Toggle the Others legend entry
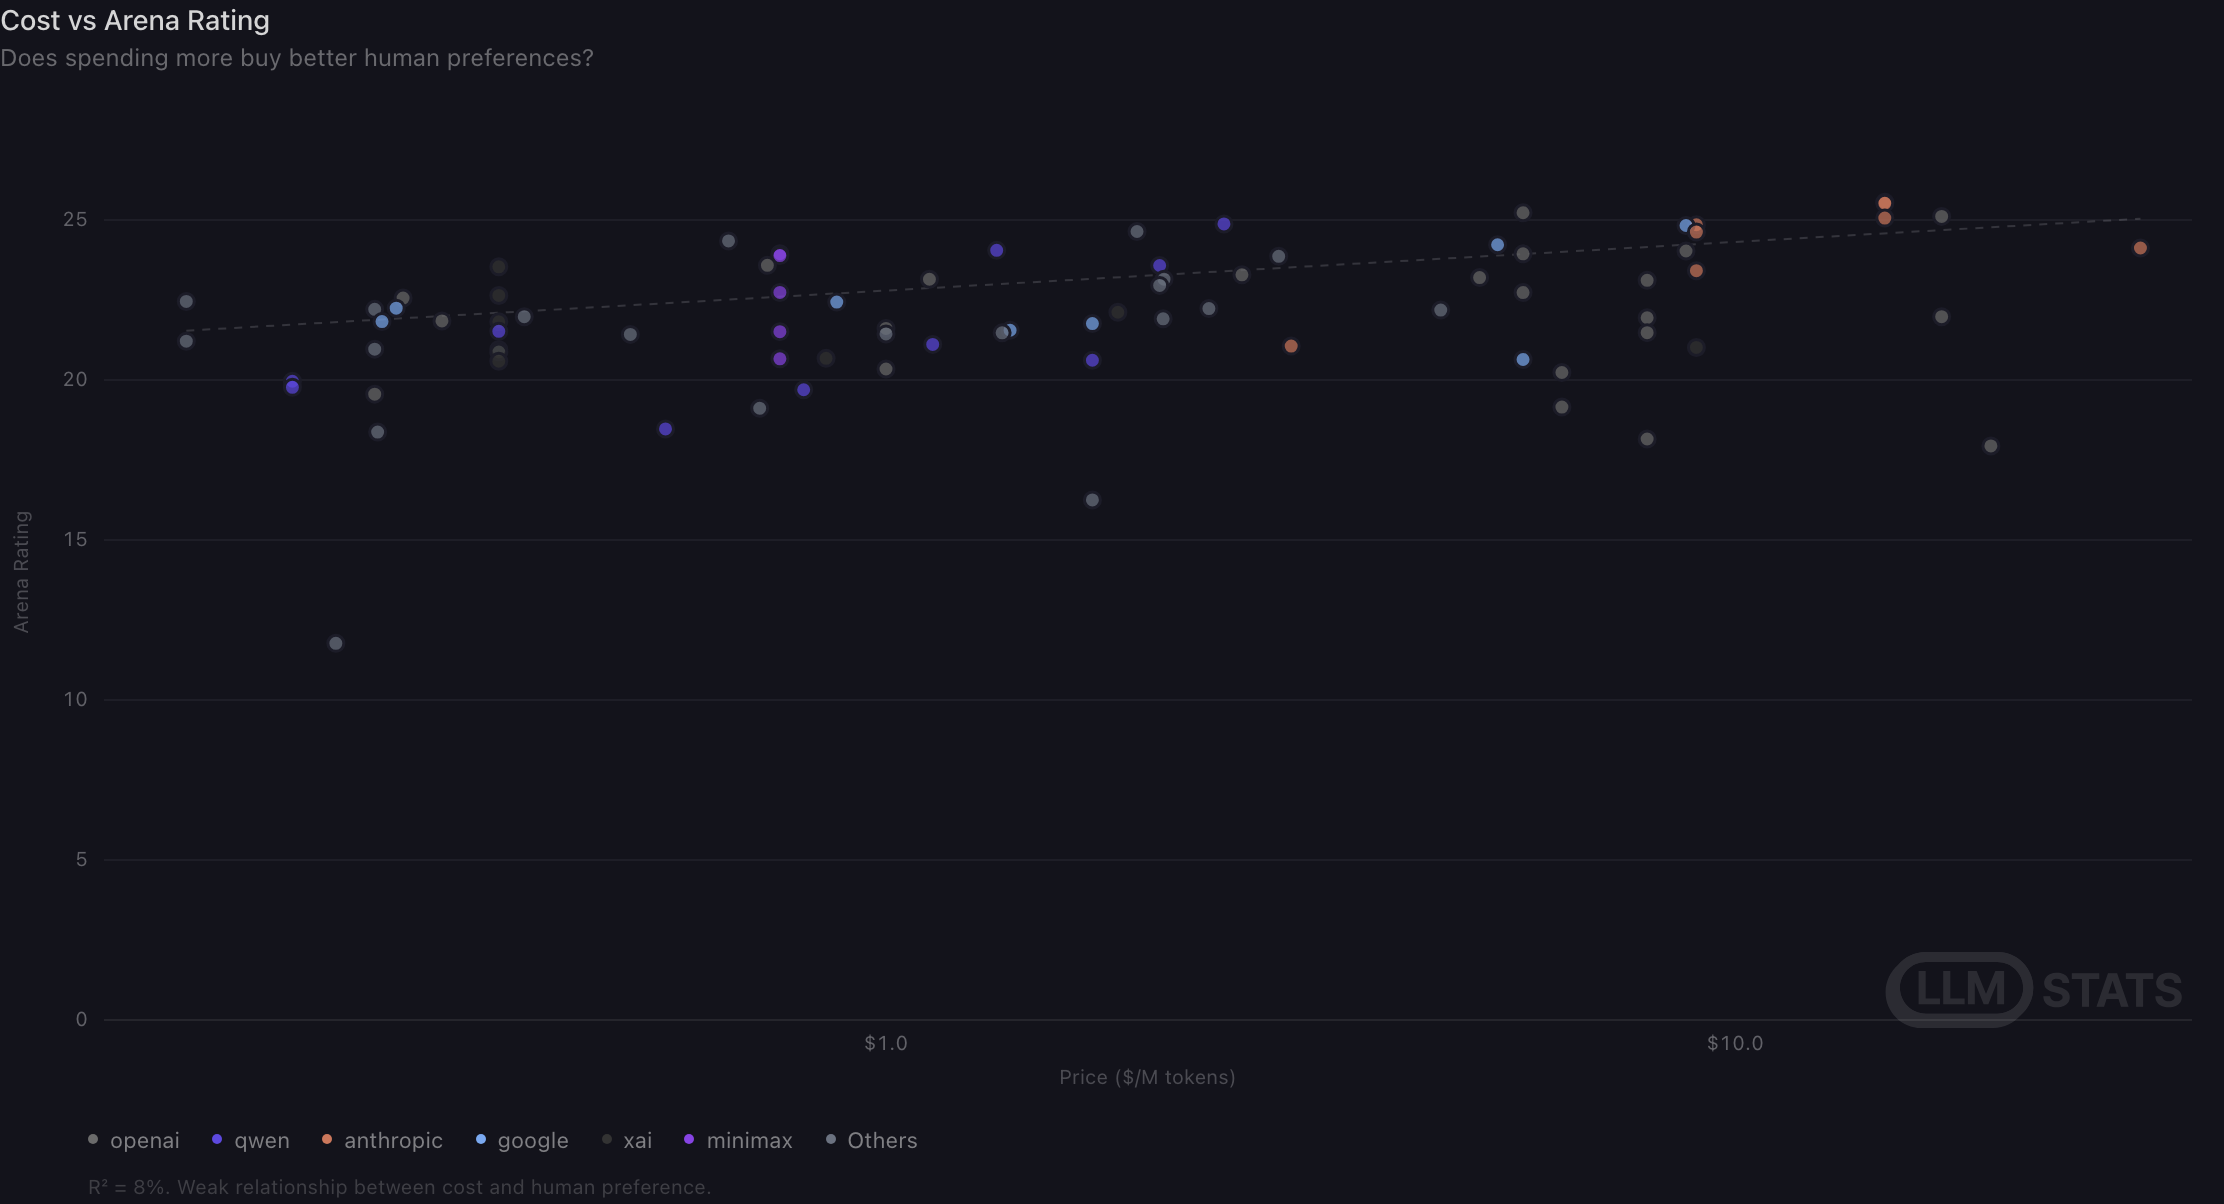Viewport: 2224px width, 1204px height. point(871,1140)
